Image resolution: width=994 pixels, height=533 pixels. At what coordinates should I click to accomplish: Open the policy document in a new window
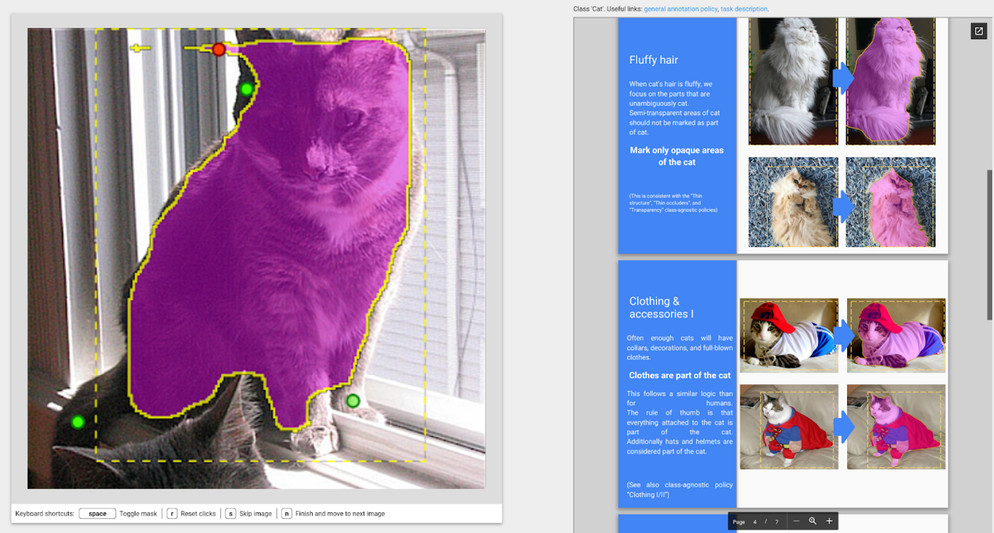tap(978, 31)
